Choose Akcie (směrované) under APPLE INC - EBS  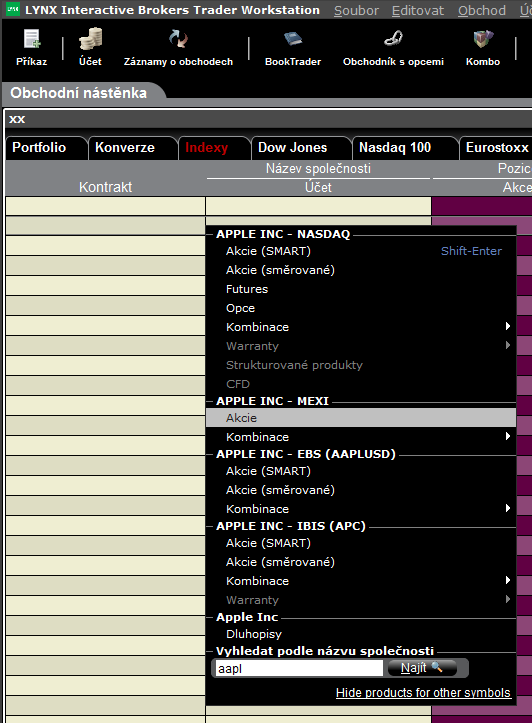coord(361,490)
